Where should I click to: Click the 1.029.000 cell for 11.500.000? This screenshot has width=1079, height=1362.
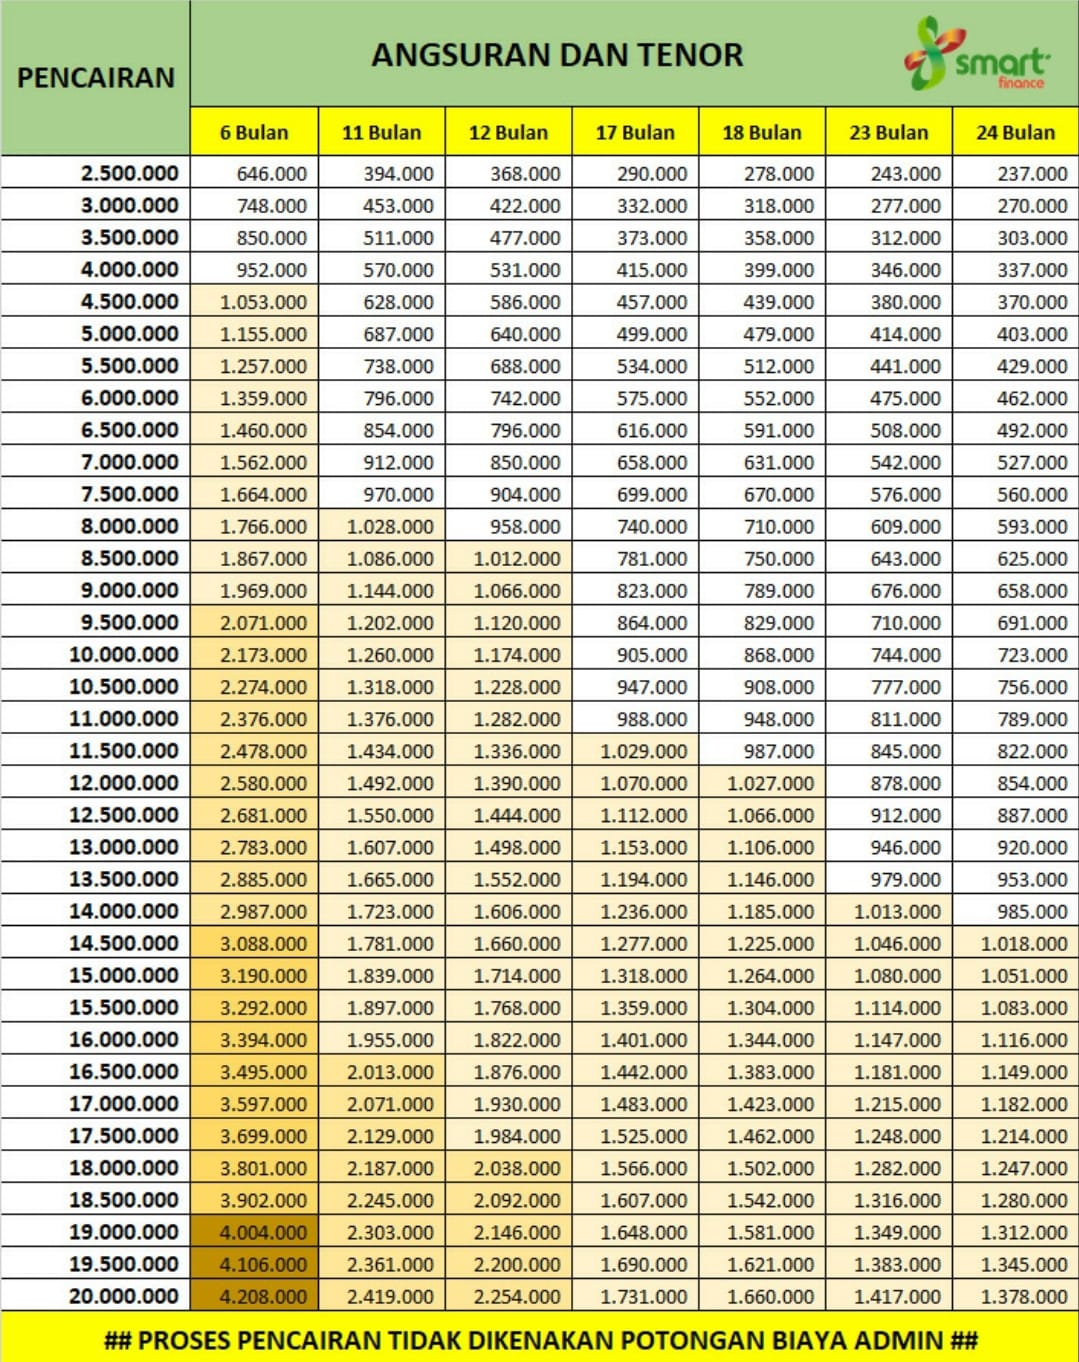click(x=635, y=750)
